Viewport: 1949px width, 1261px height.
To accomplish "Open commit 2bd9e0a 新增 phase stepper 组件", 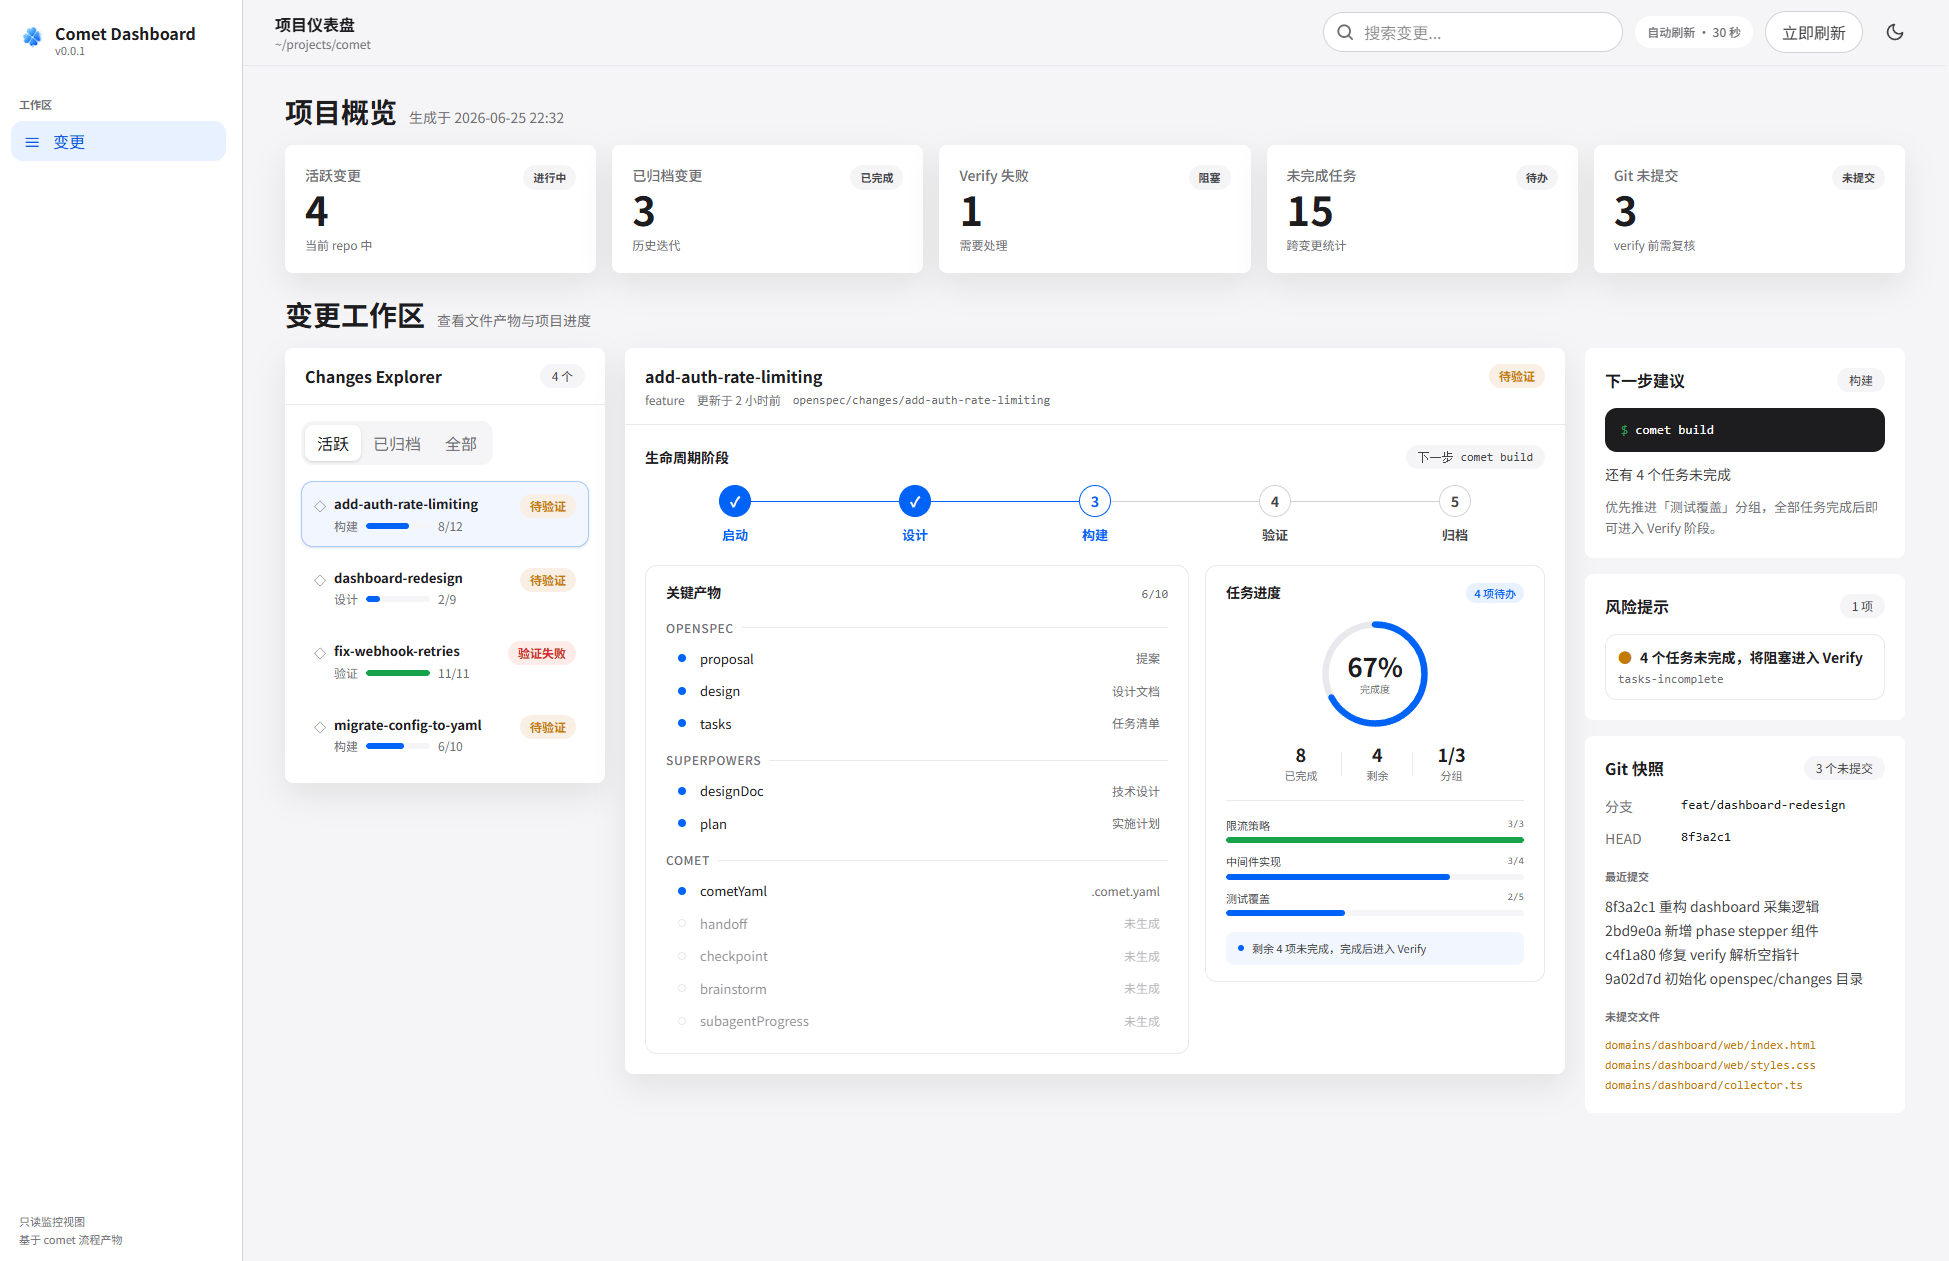I will (1711, 931).
